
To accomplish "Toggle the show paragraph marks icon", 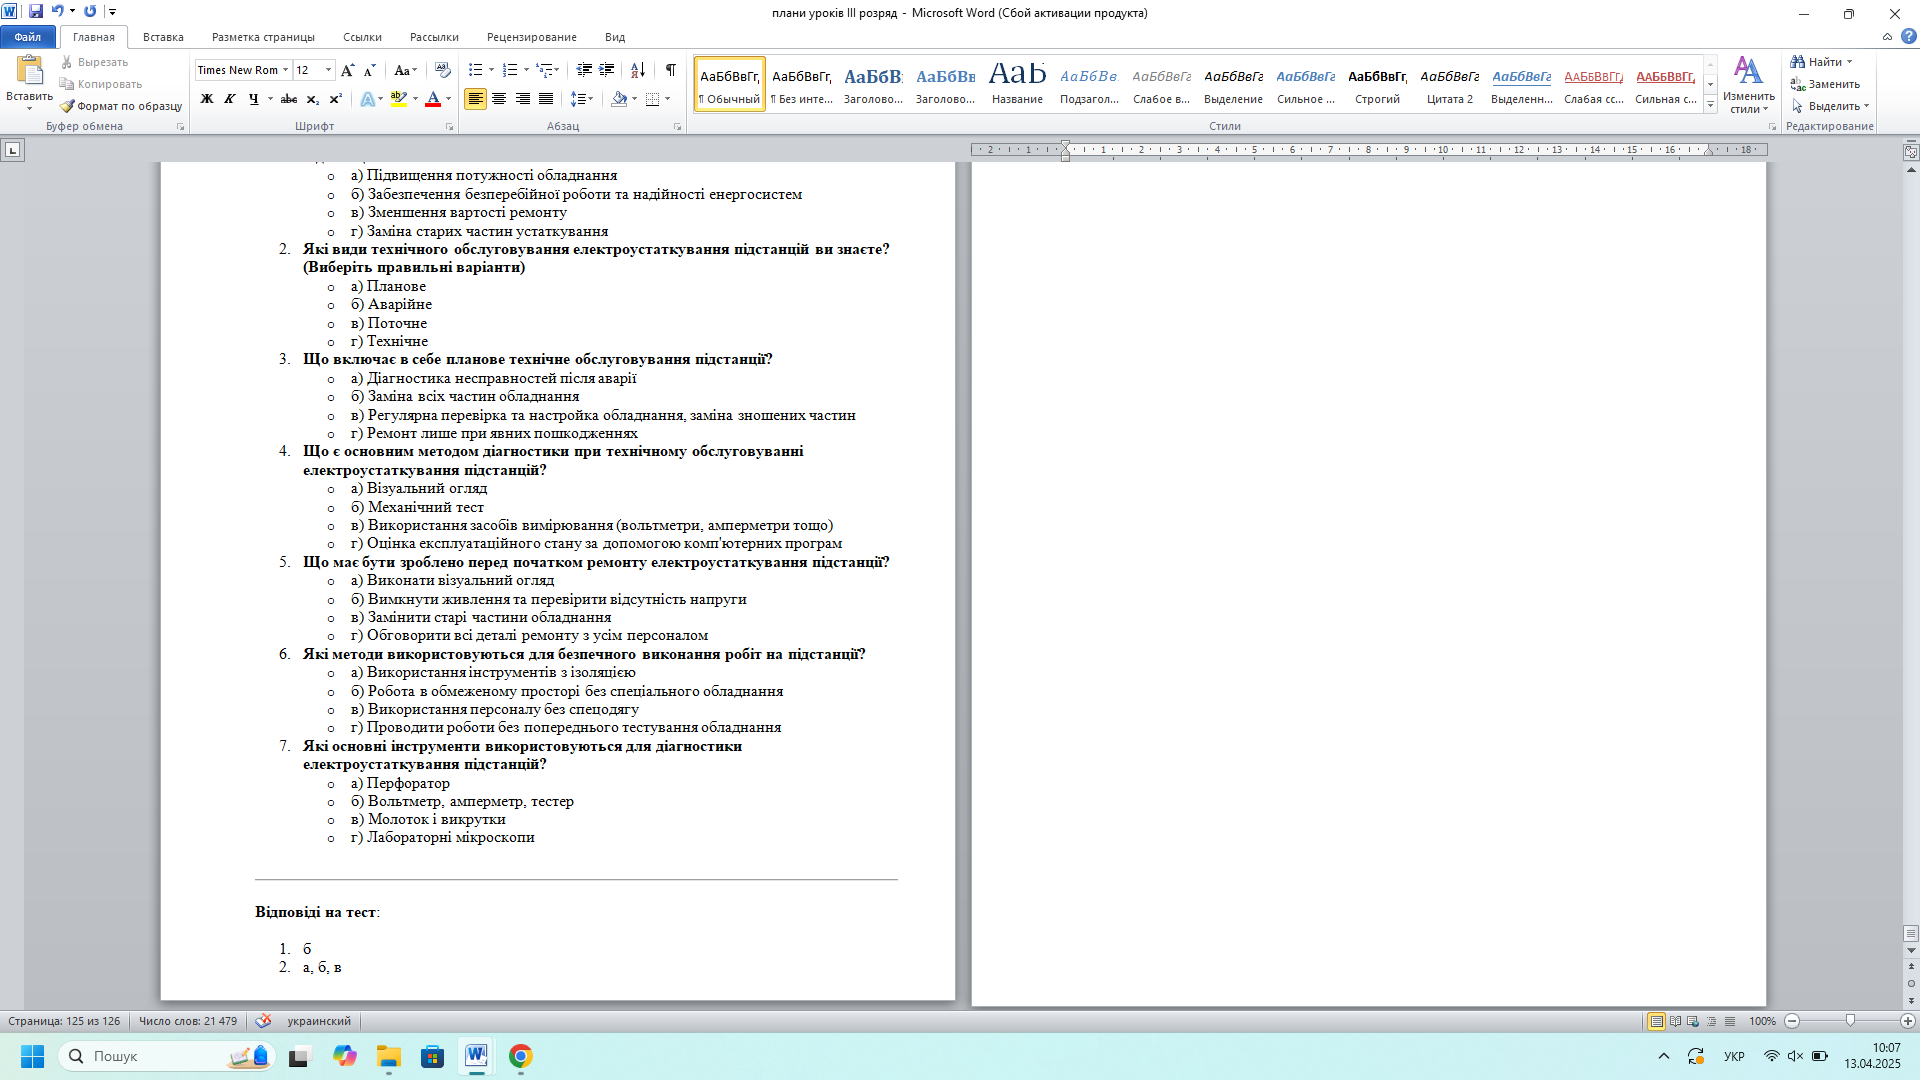I will 671,70.
